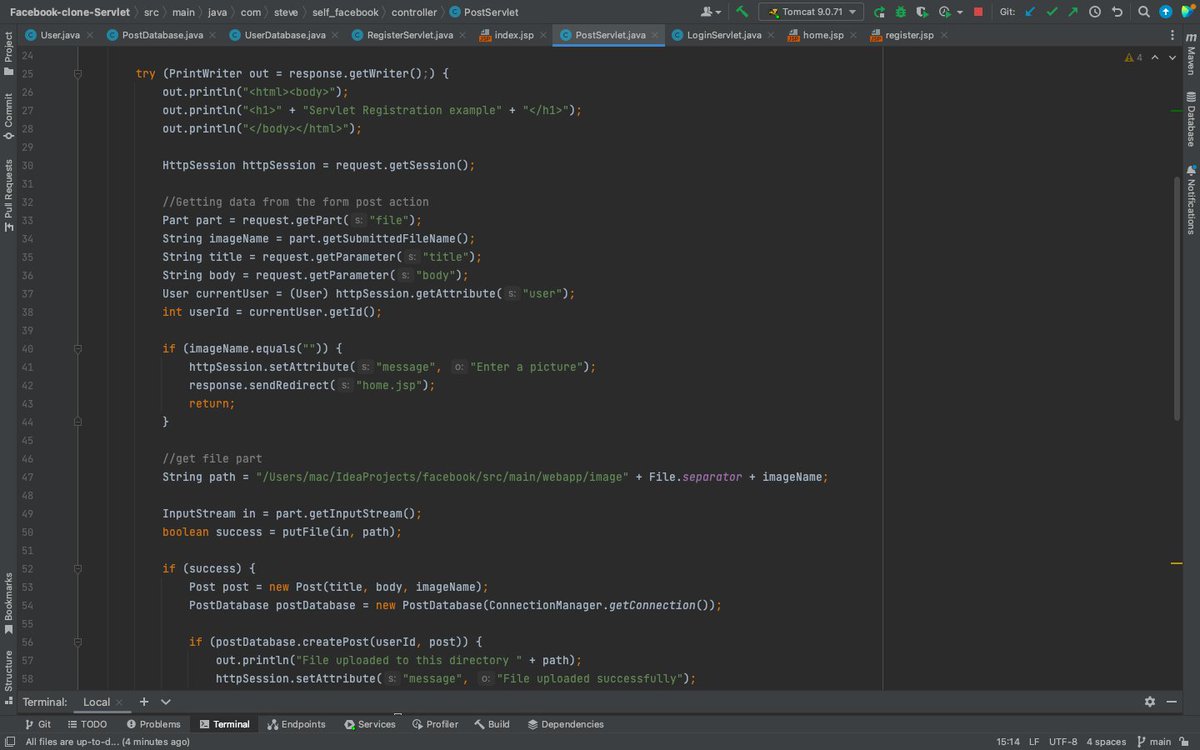Update project with the blue Git arrow
This screenshot has height=750, width=1200.
click(1029, 11)
